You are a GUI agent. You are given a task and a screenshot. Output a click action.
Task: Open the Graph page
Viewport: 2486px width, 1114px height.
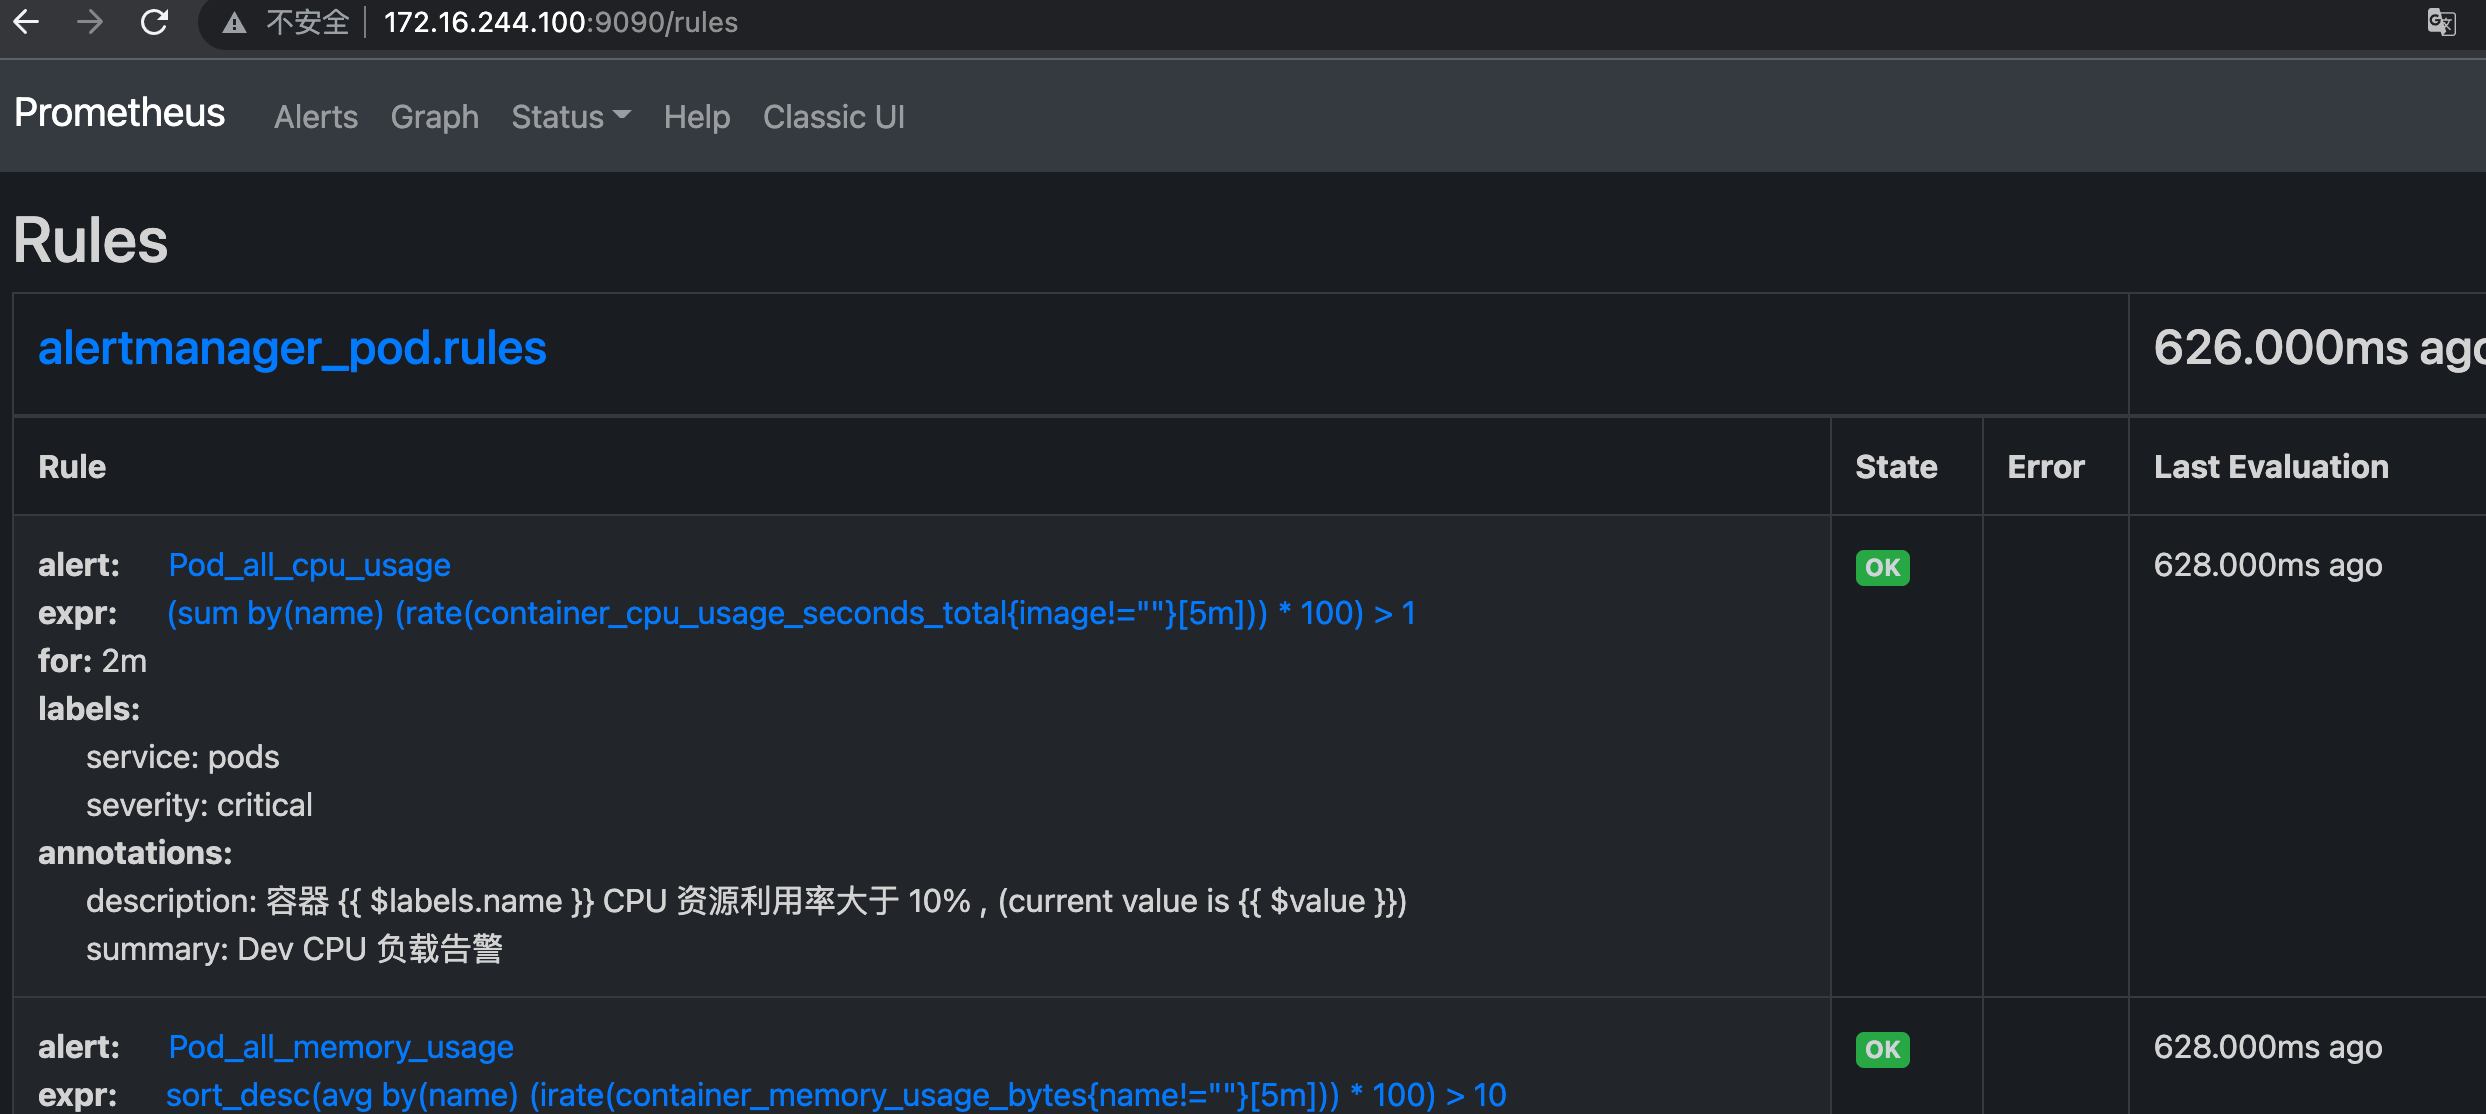point(434,117)
